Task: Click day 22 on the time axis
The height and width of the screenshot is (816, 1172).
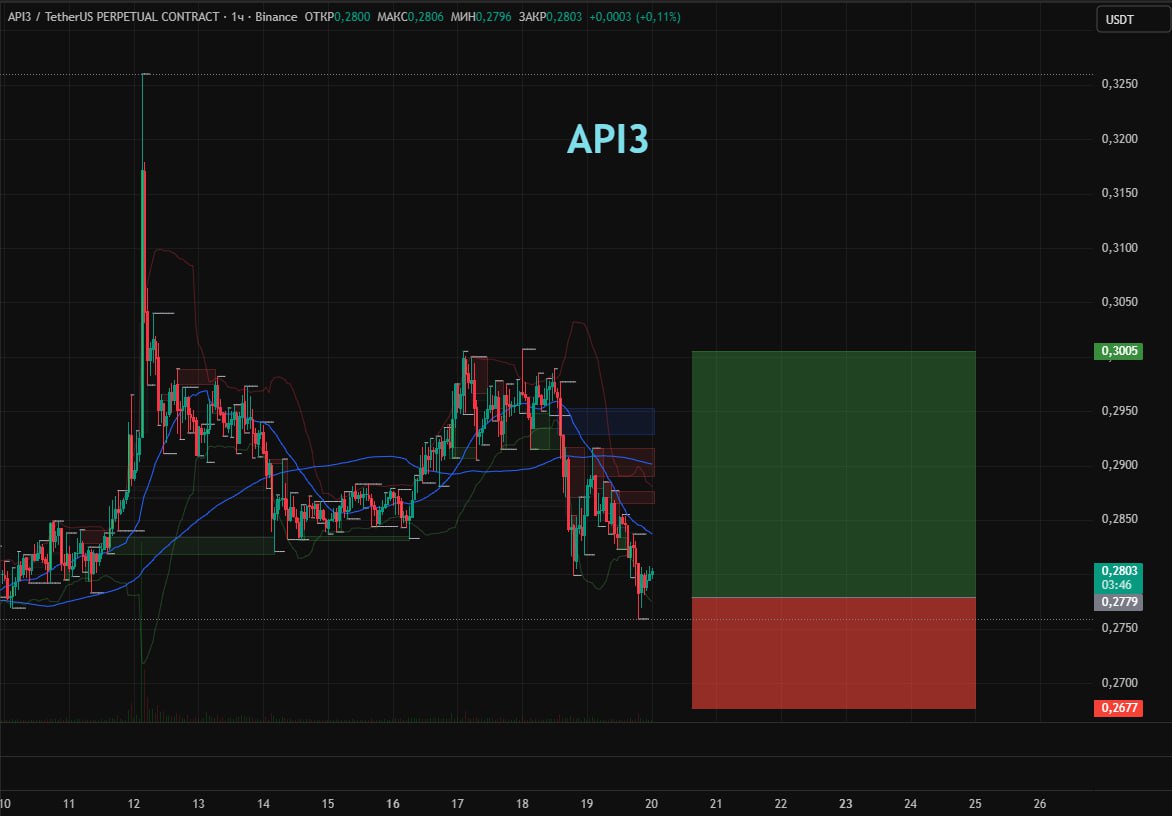Action: (x=780, y=804)
